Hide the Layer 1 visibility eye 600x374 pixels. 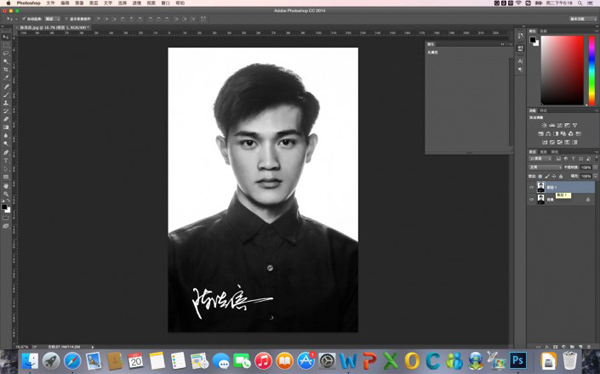click(x=531, y=187)
